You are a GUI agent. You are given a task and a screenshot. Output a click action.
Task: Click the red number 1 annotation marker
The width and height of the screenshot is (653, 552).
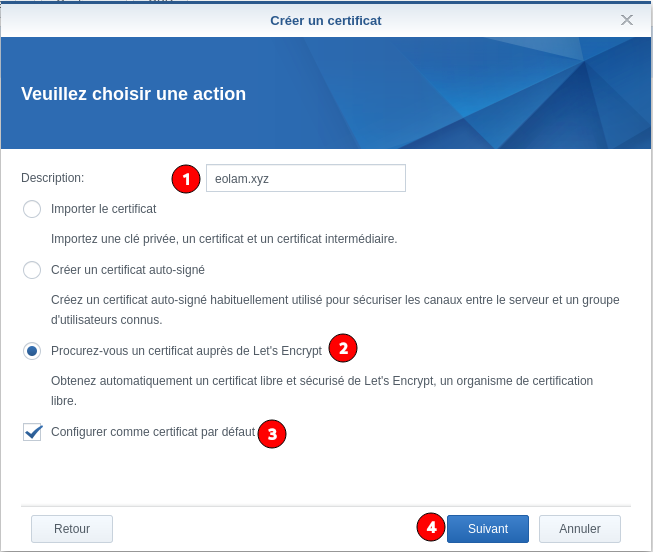tap(186, 179)
